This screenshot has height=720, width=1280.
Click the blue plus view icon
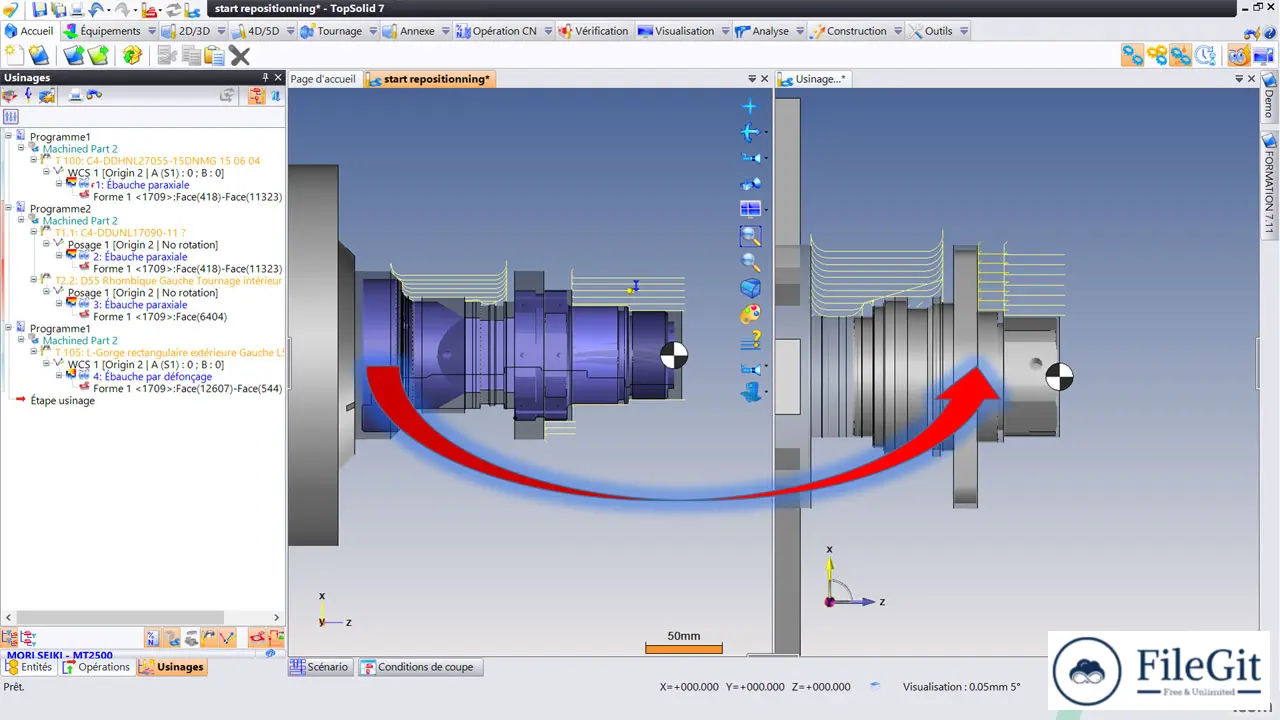point(749,106)
